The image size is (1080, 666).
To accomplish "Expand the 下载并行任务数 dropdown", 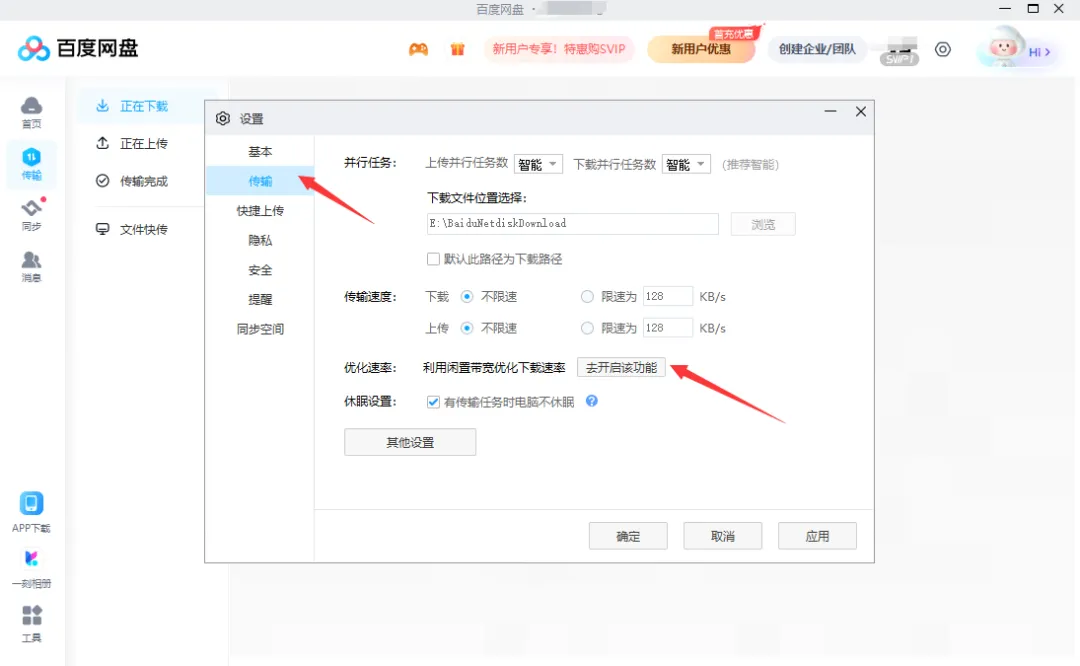I will 686,164.
